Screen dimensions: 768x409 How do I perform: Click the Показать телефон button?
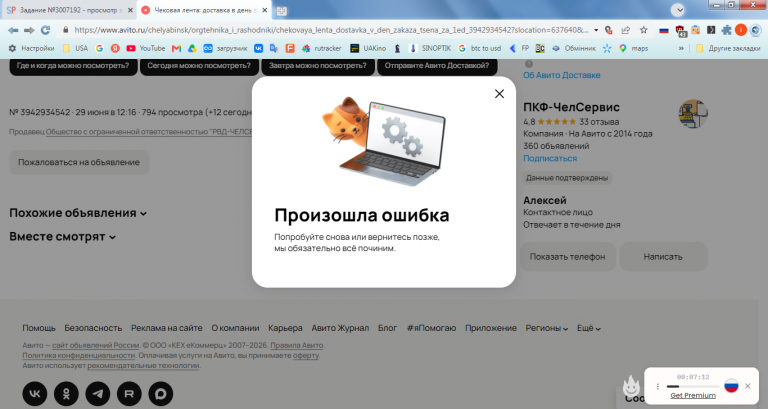[x=567, y=257]
